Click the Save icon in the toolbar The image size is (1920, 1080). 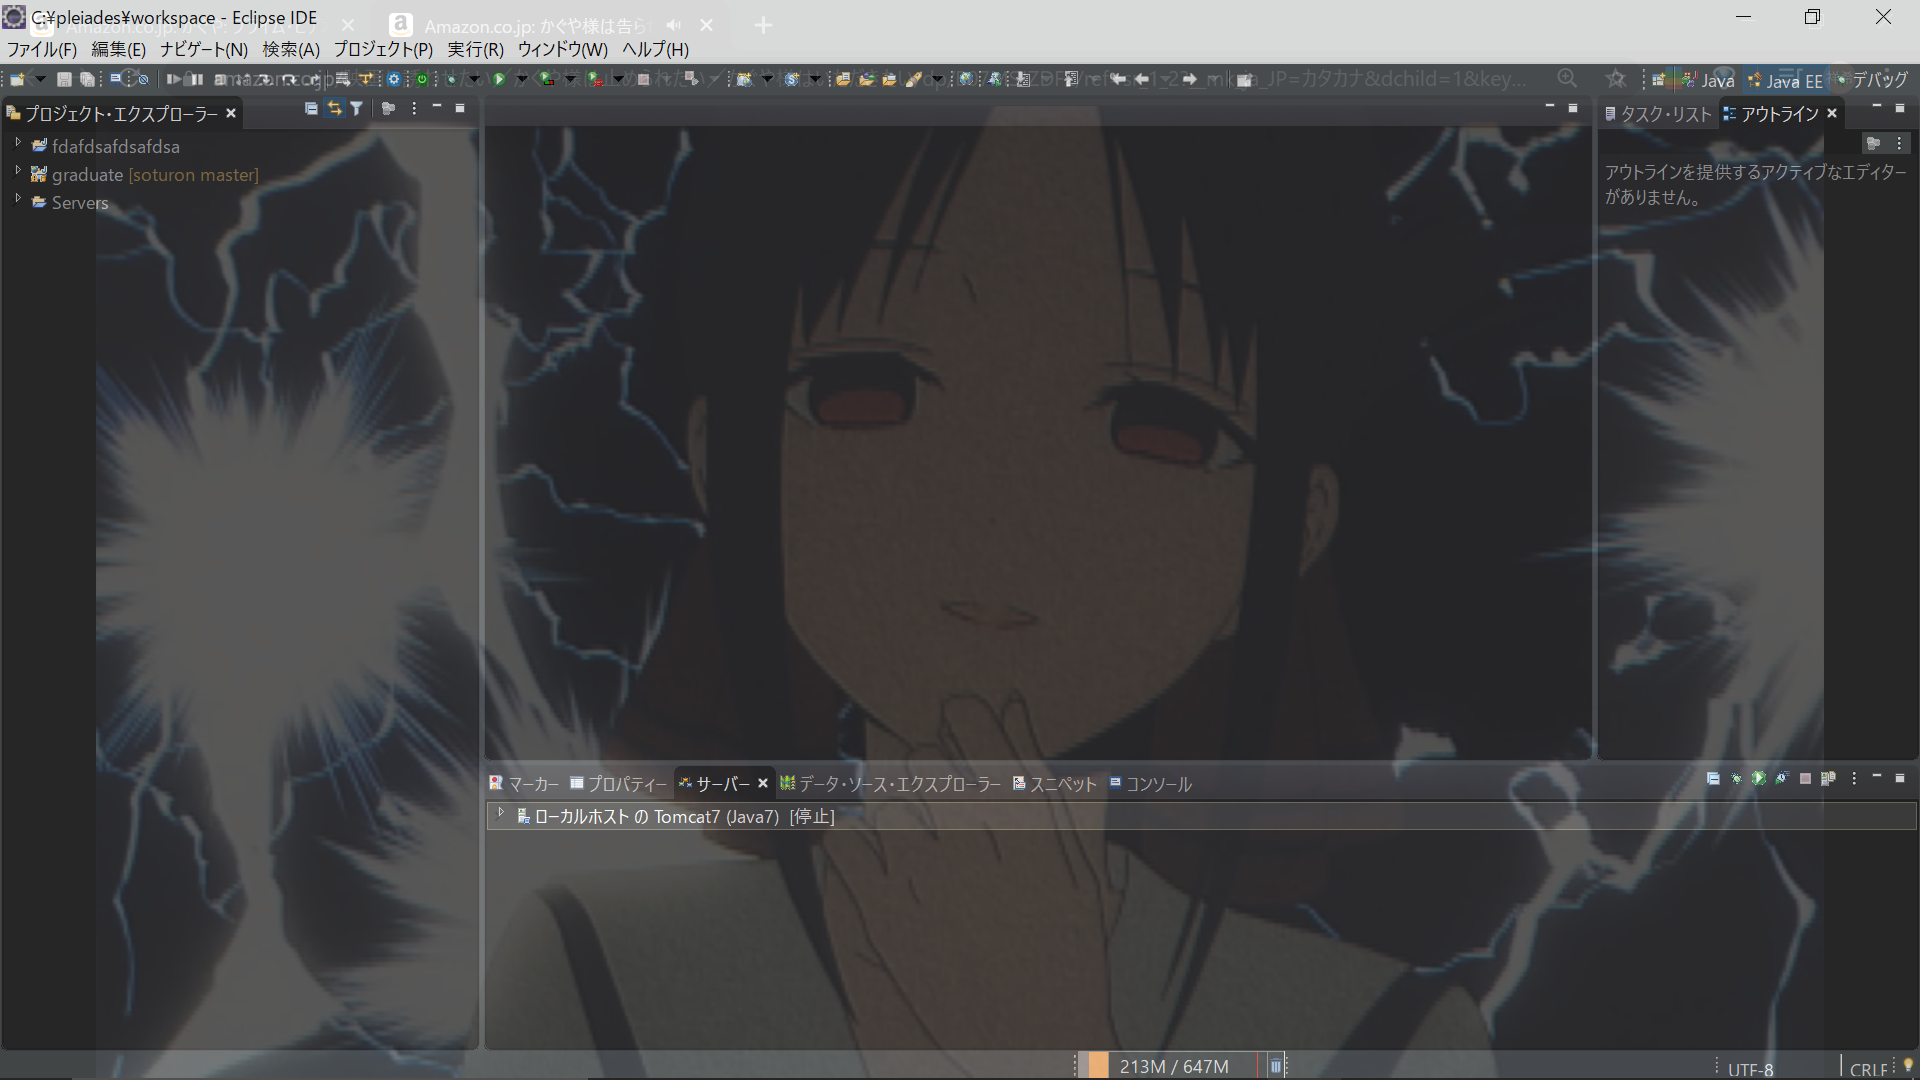point(64,80)
